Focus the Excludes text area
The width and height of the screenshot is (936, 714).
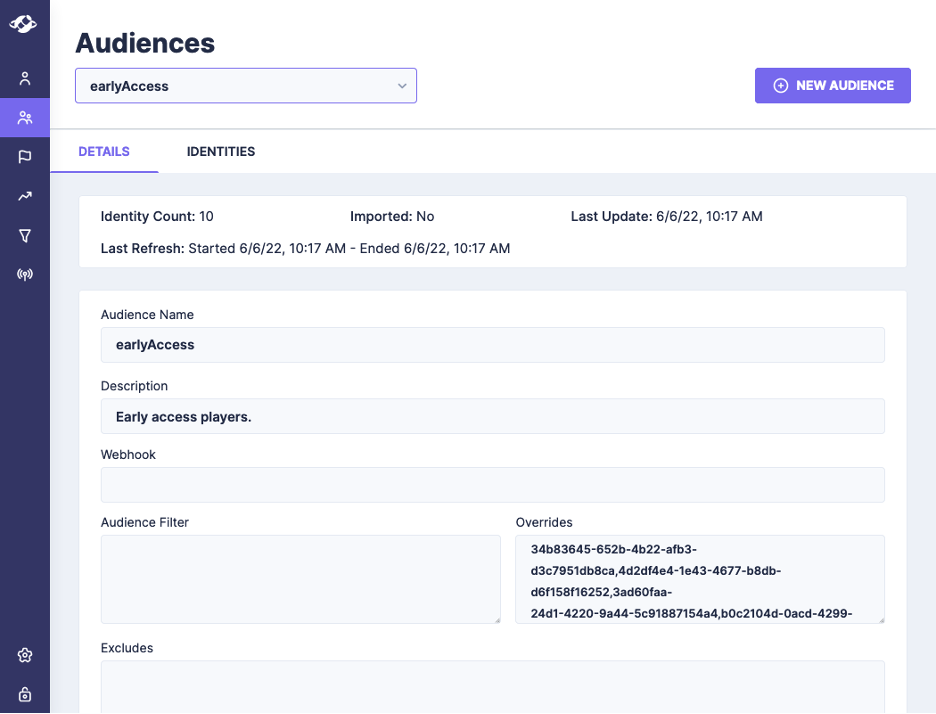pos(492,686)
